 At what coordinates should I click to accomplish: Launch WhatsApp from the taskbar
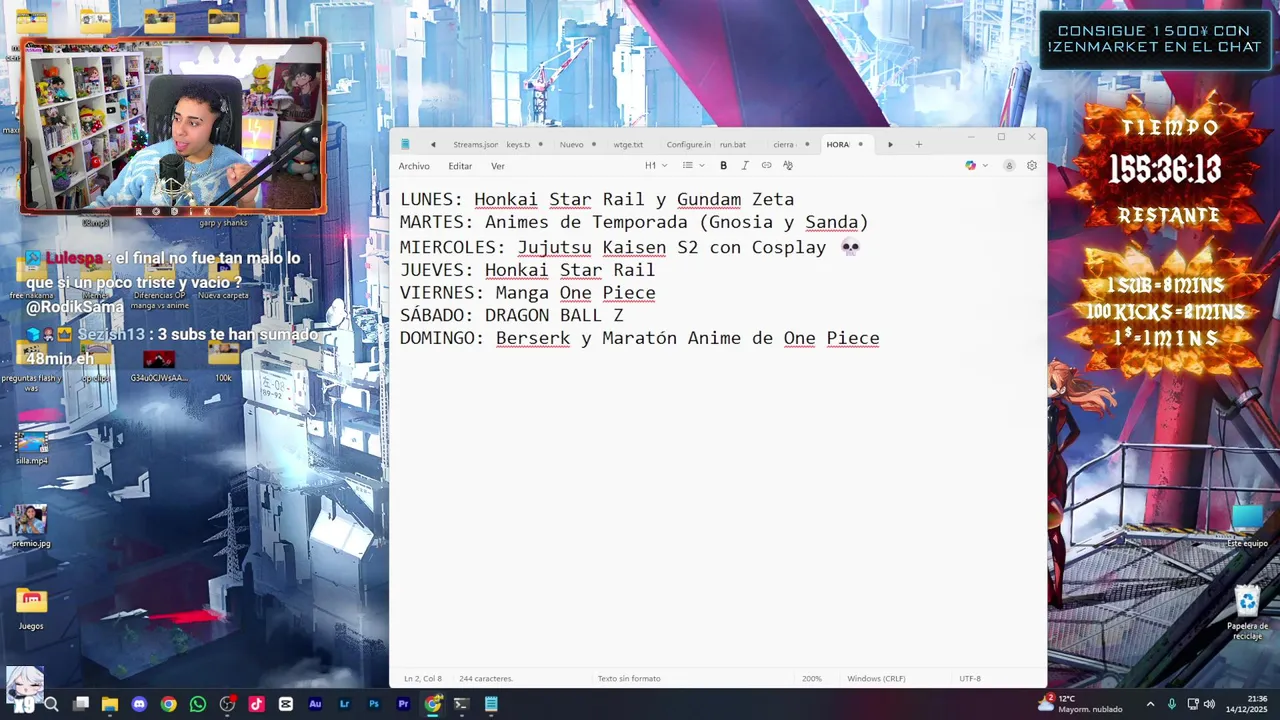click(x=198, y=704)
